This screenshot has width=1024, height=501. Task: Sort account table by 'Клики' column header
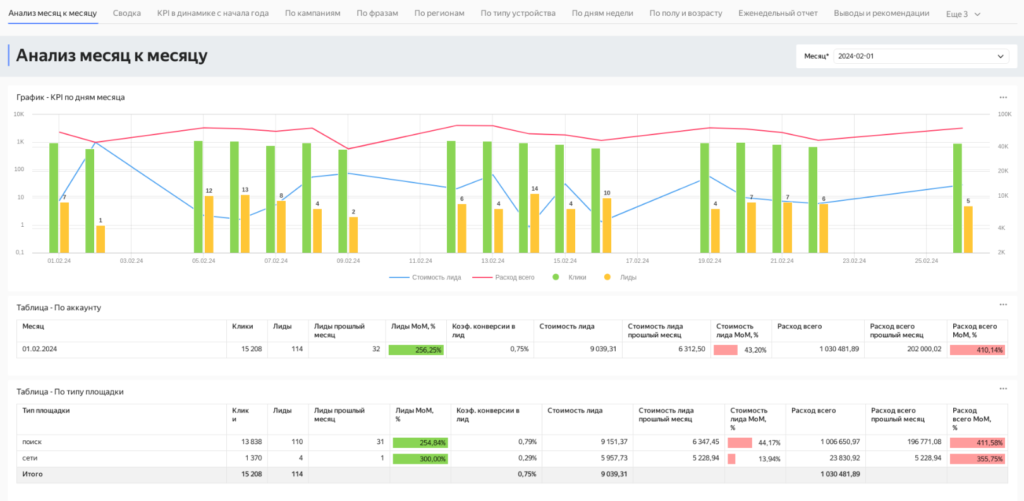point(242,326)
